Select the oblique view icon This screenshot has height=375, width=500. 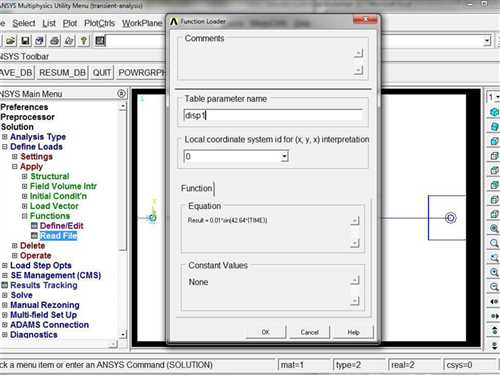coord(494,127)
